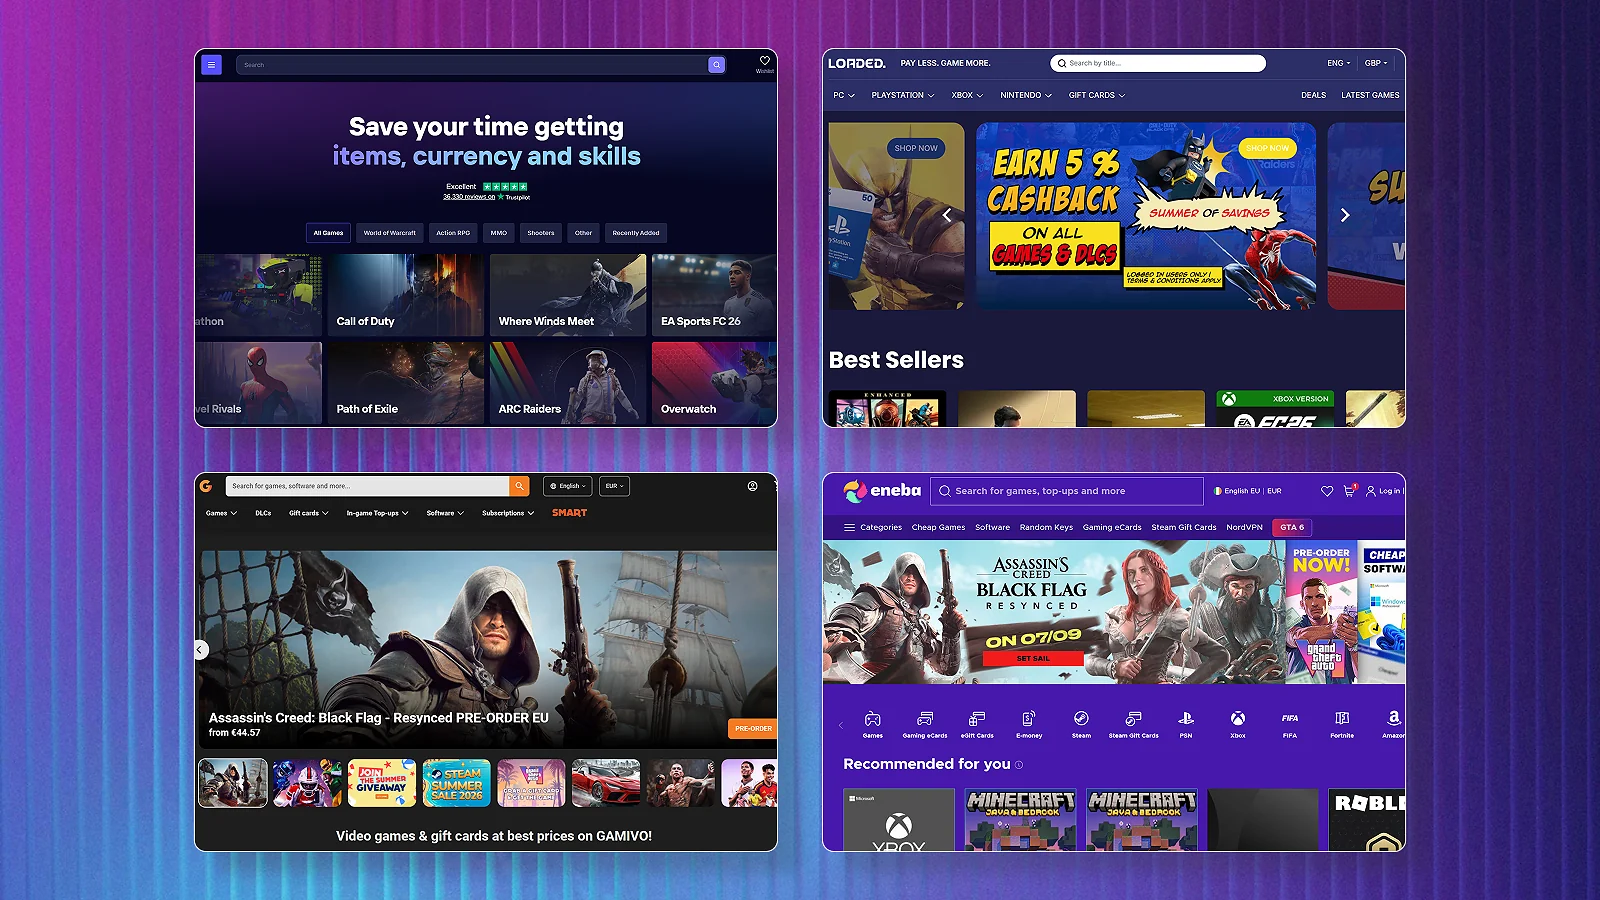Open Eneba wishlist heart icon
Viewport: 1600px width, 900px height.
(x=1327, y=491)
